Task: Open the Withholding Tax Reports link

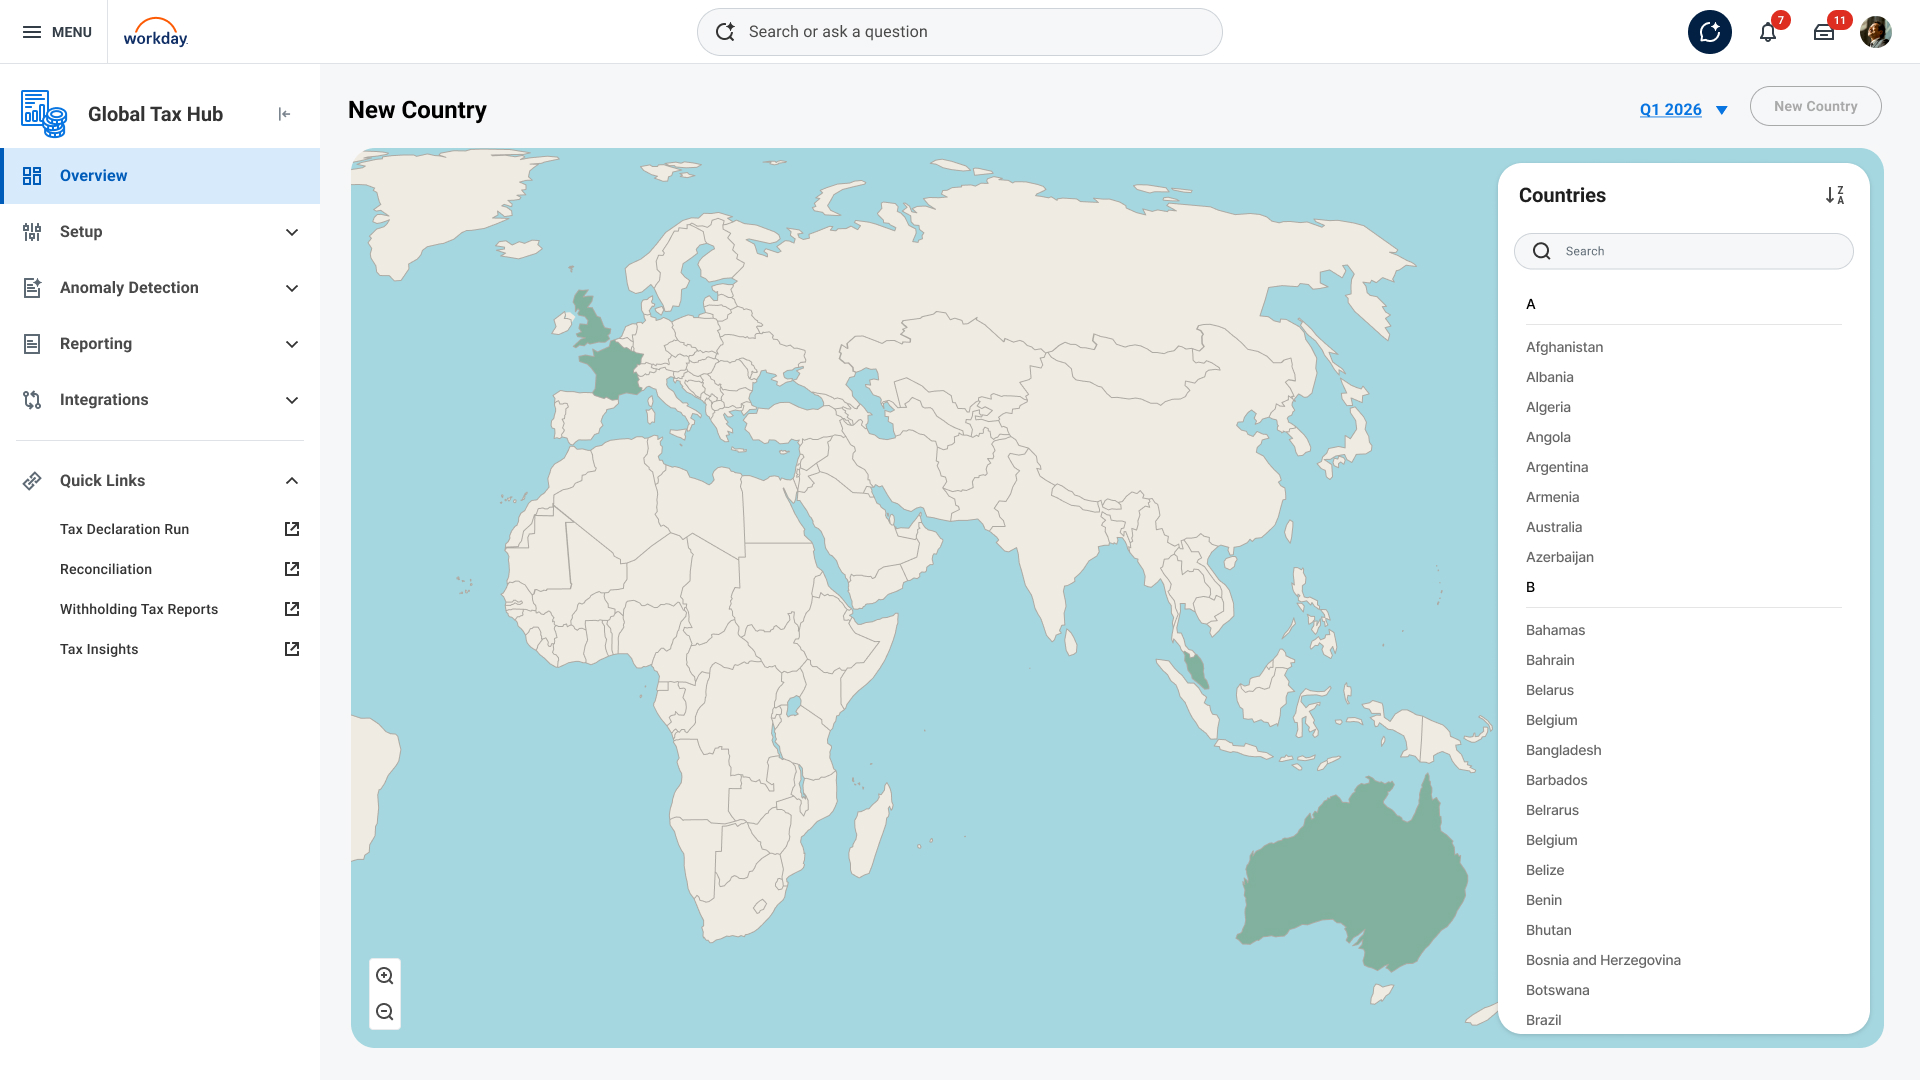Action: 139,609
